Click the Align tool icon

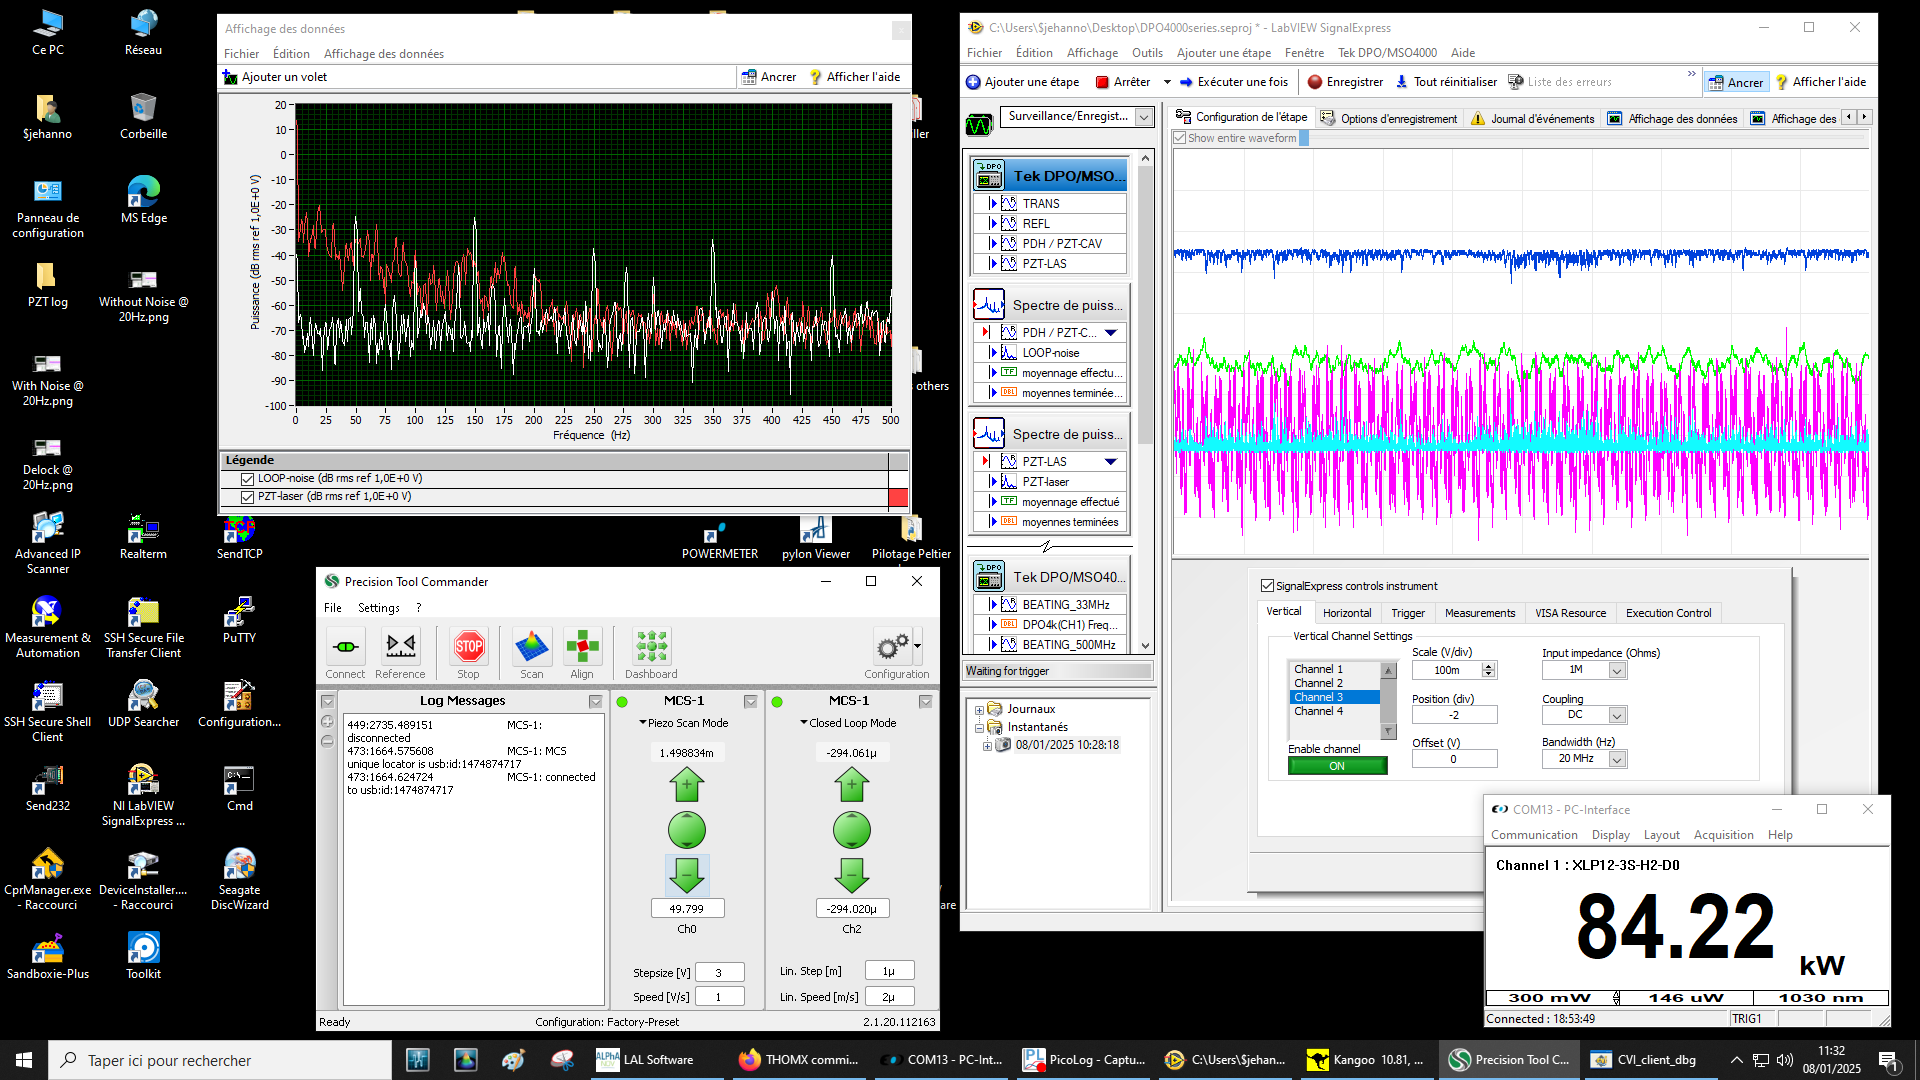pyautogui.click(x=582, y=647)
